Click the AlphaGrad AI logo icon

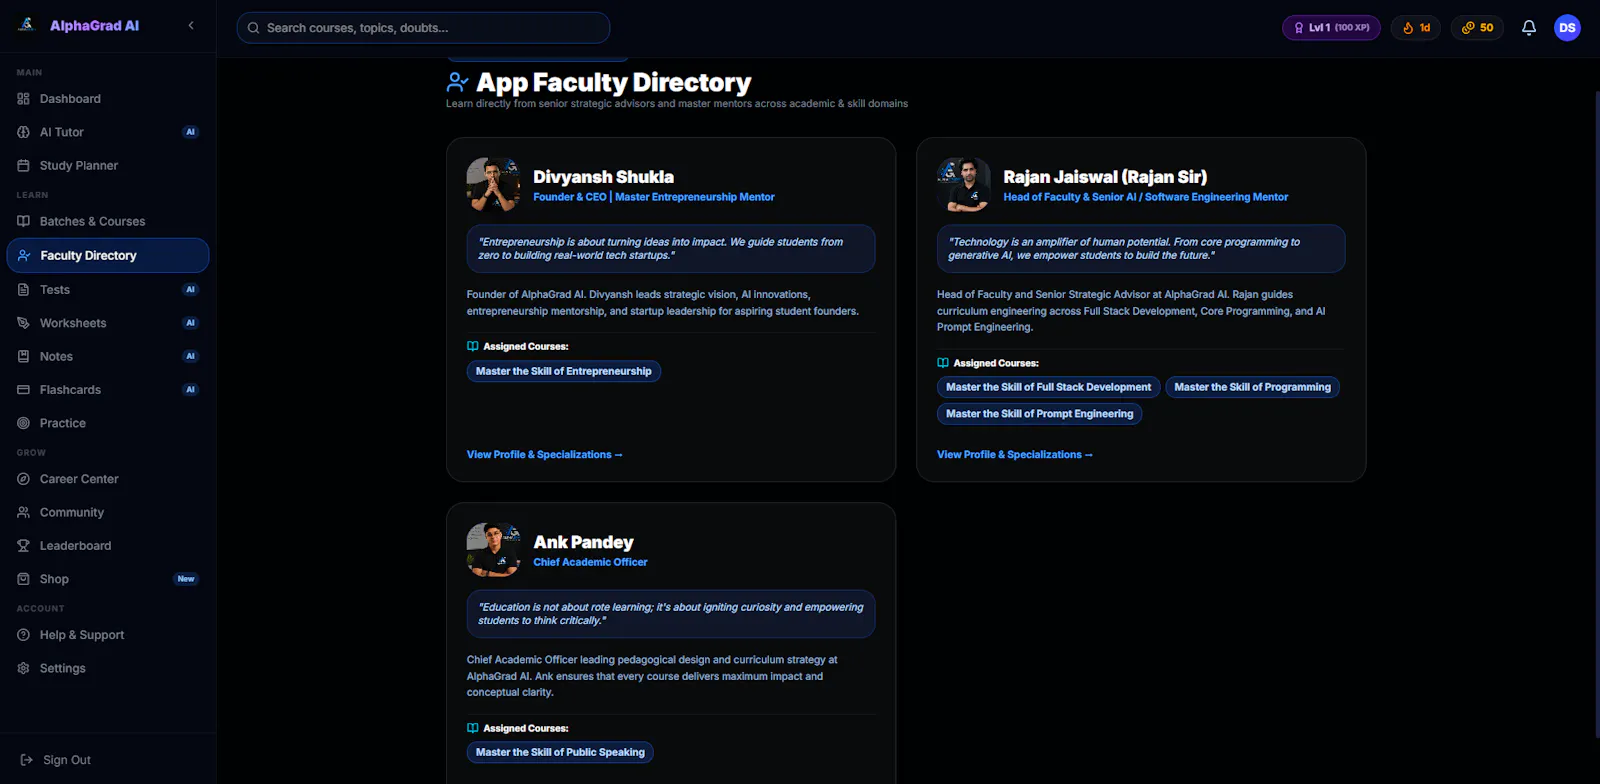(x=27, y=25)
